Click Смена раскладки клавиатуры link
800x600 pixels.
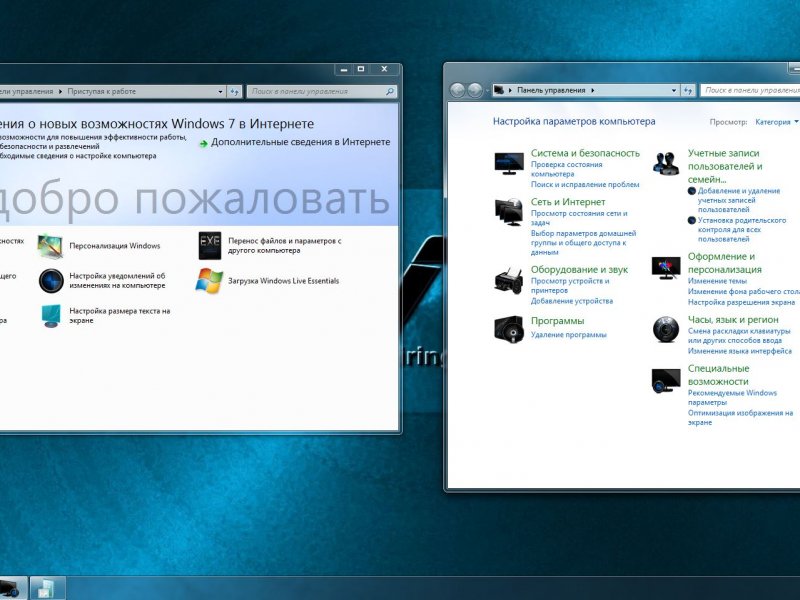(x=739, y=336)
